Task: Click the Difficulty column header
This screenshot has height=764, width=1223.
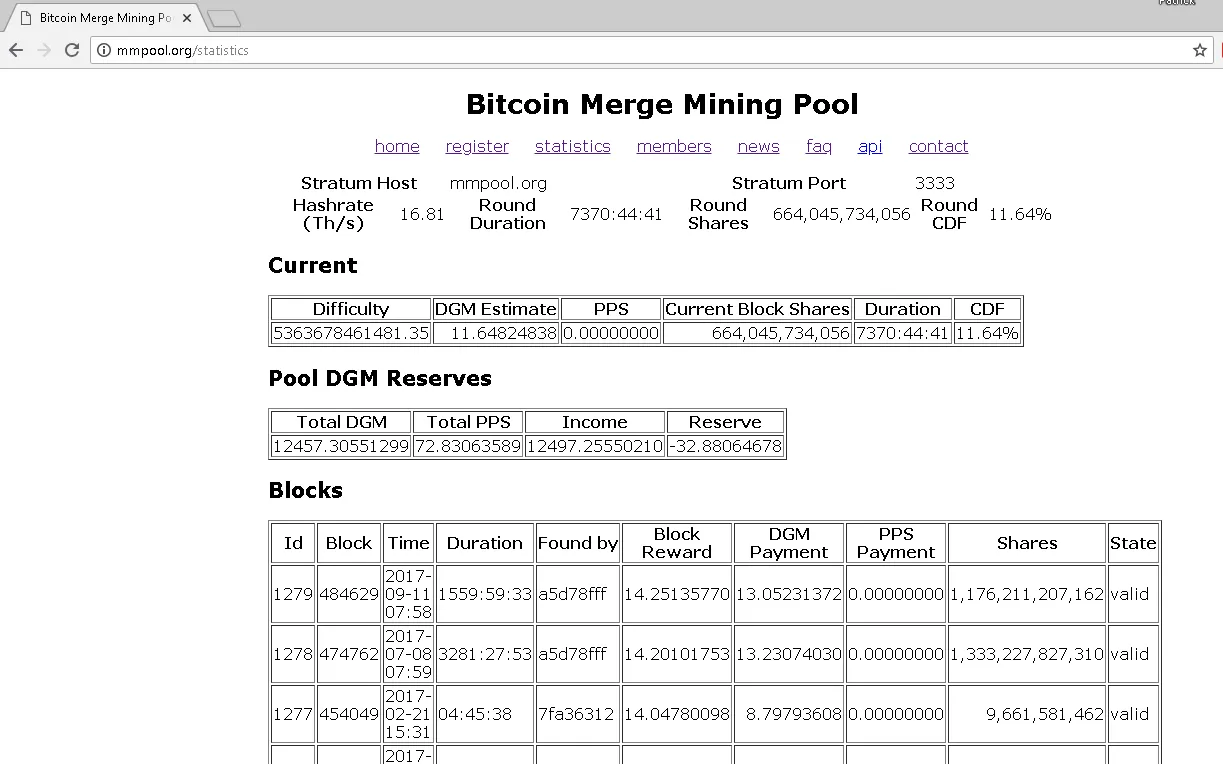Action: pos(351,309)
